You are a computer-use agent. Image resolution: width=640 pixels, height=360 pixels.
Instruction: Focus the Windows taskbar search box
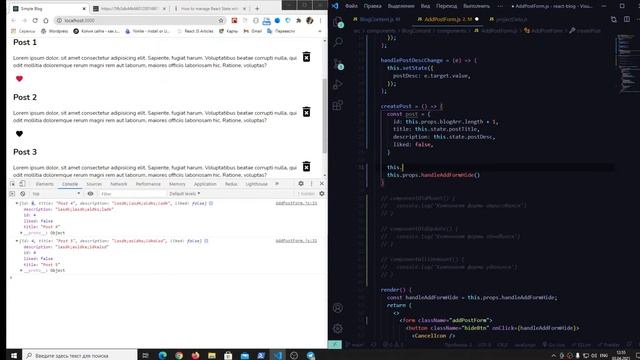[x=80, y=356]
